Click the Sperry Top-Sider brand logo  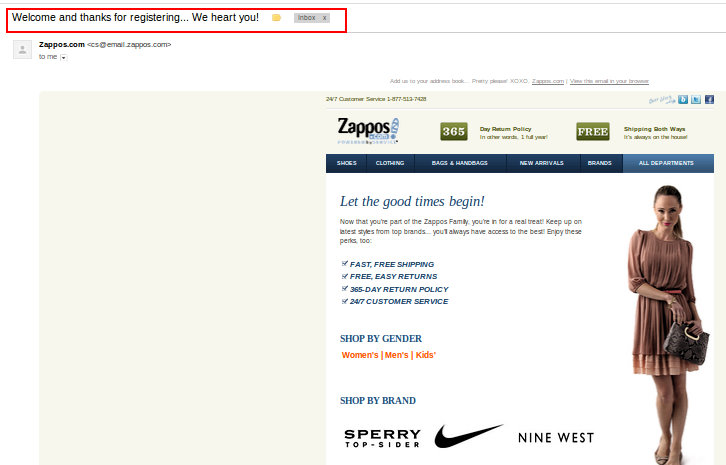point(382,438)
